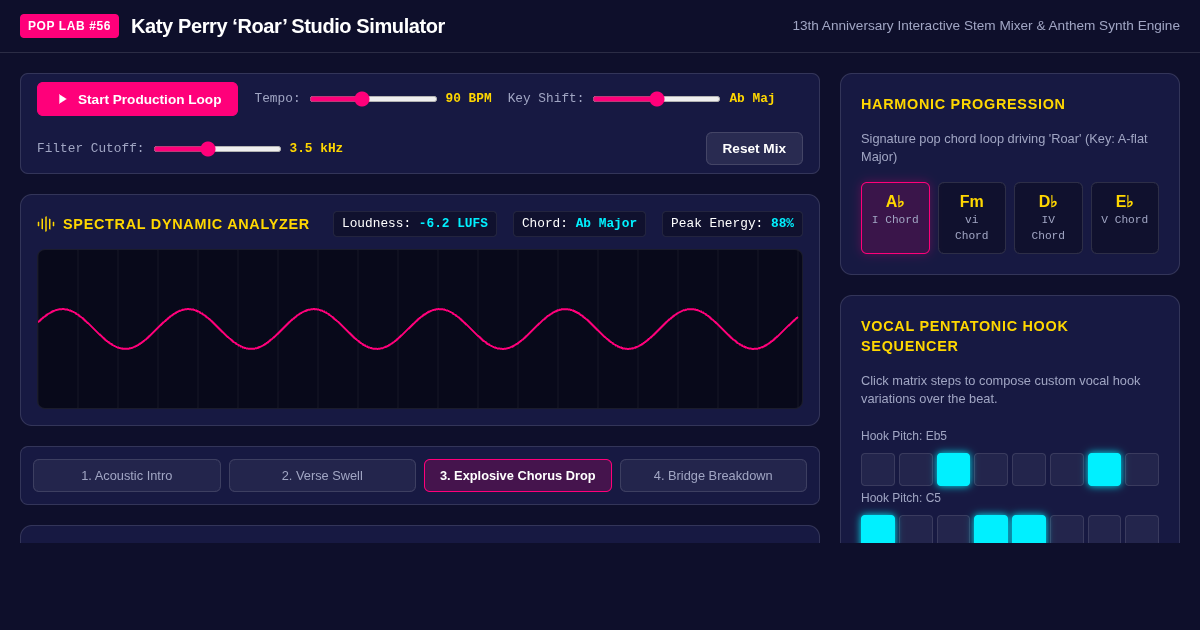Click the Katy Perry 'Roar' Studio Simulator title

pyautogui.click(x=288, y=26)
